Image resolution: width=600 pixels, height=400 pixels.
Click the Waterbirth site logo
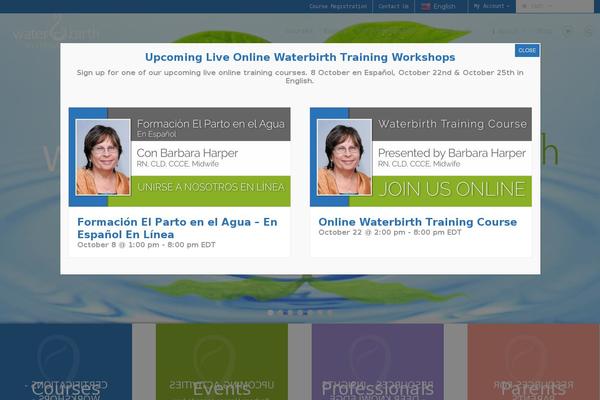click(x=56, y=32)
